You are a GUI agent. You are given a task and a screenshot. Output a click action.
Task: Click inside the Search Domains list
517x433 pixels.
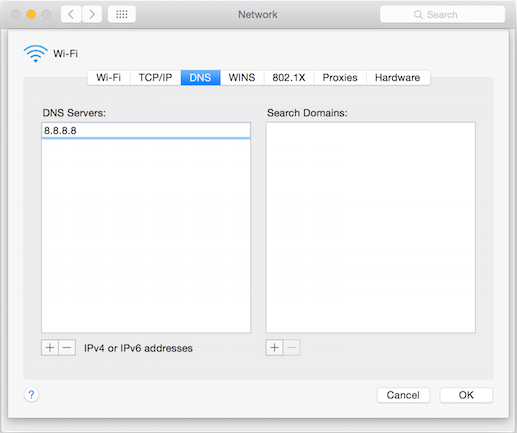370,227
